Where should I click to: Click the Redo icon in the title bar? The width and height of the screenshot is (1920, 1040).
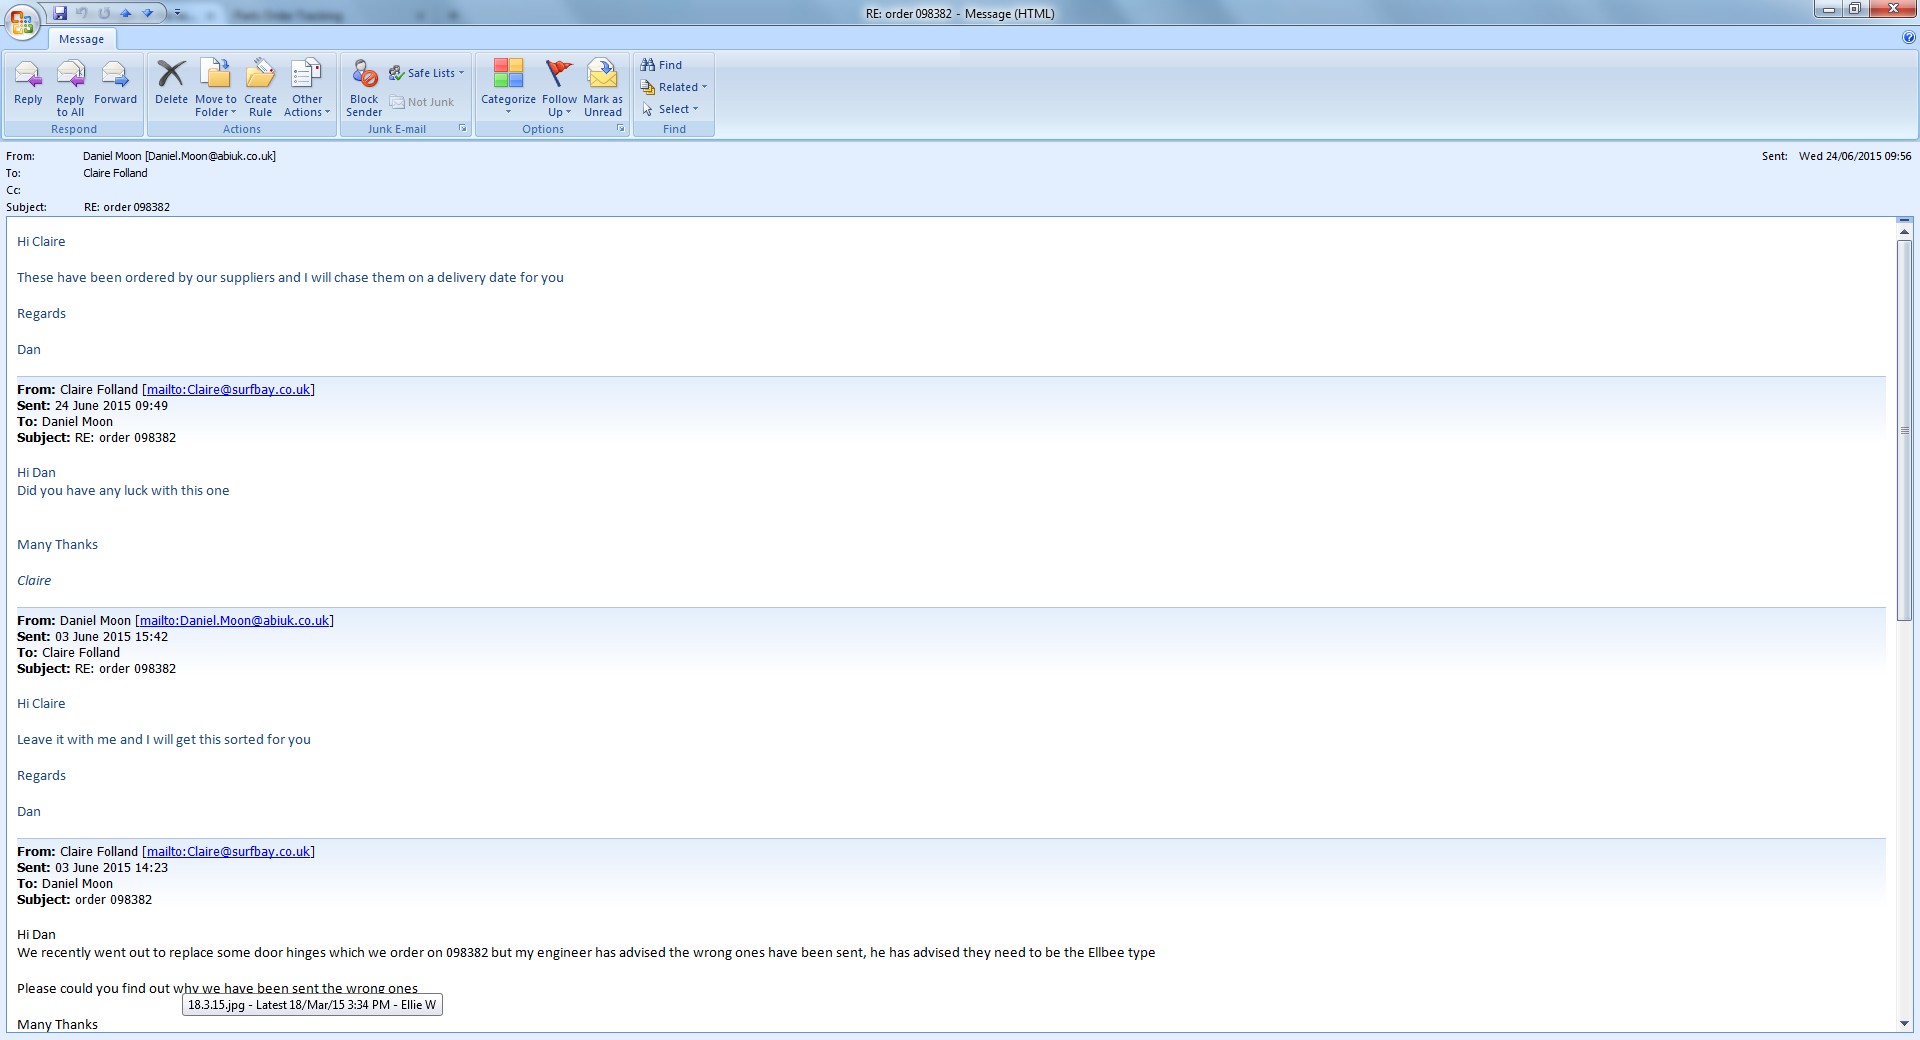[104, 13]
